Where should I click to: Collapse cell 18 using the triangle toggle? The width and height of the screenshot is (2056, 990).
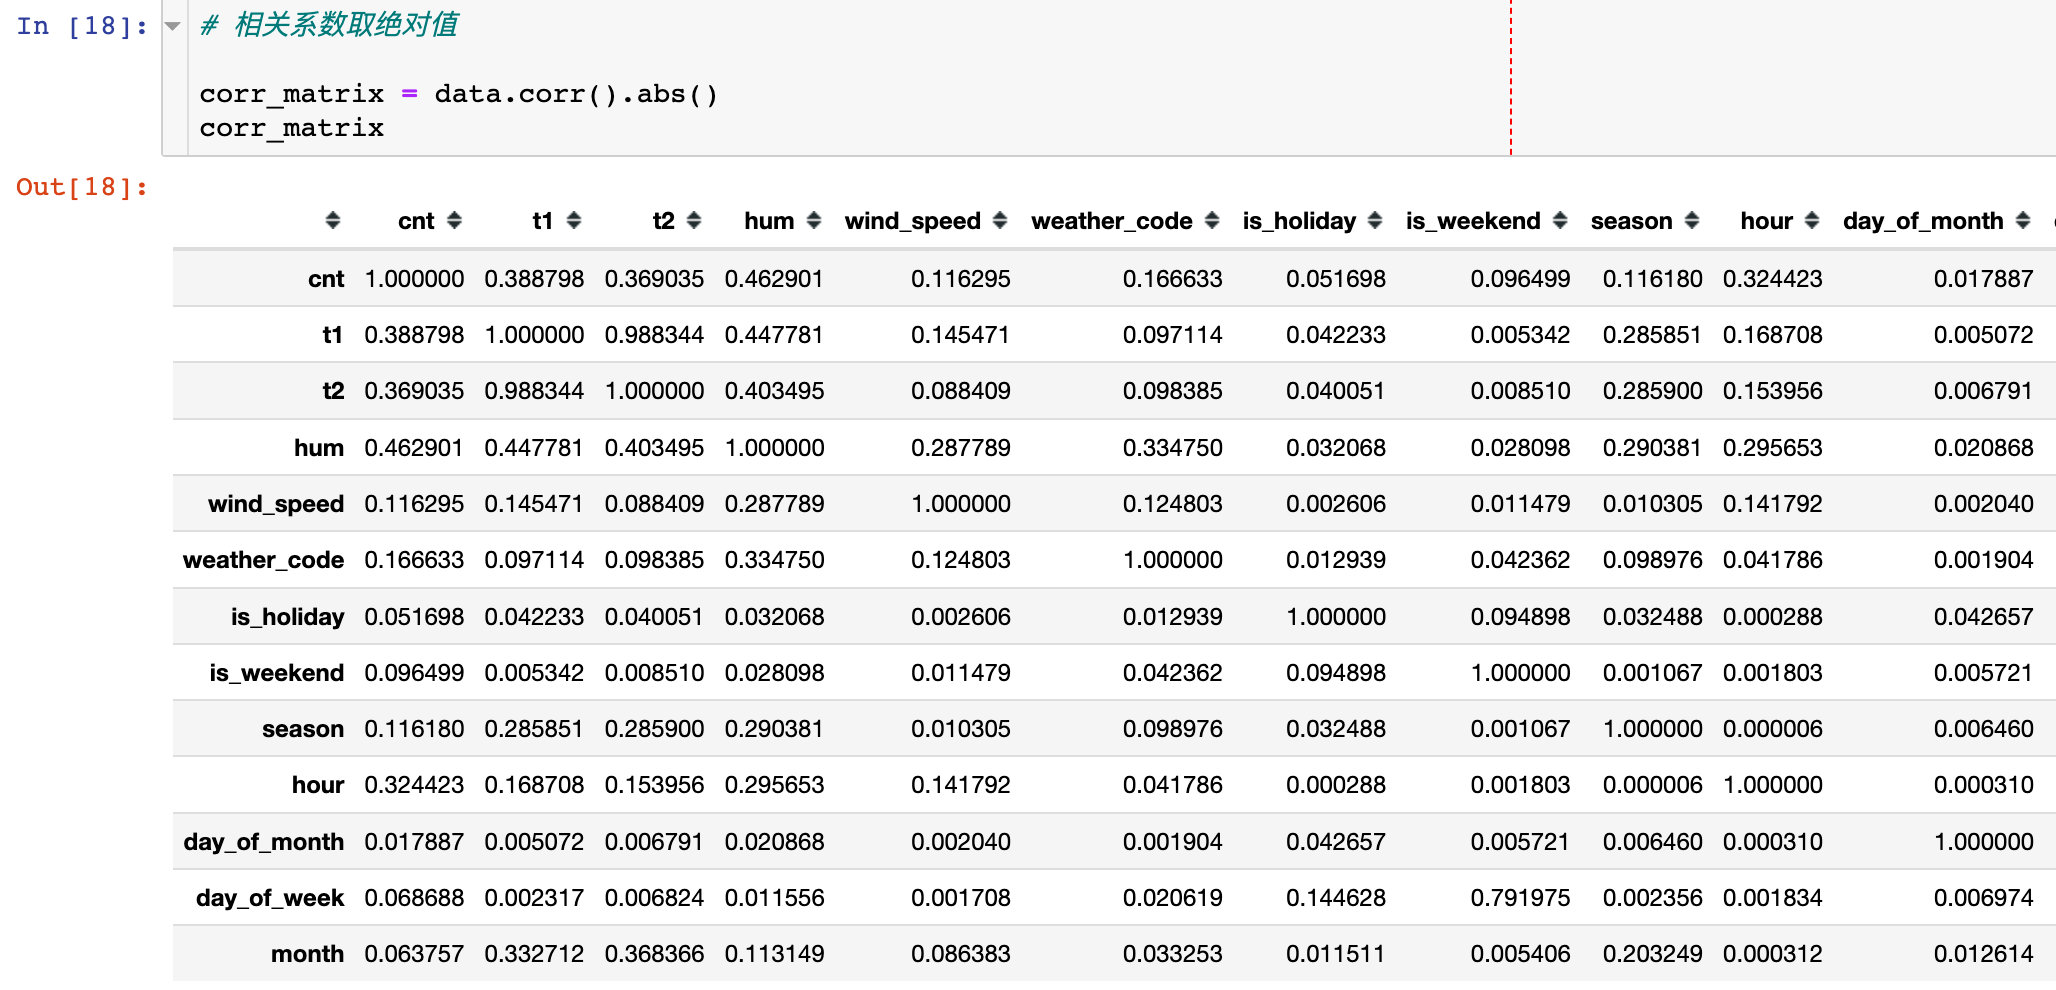click(173, 27)
